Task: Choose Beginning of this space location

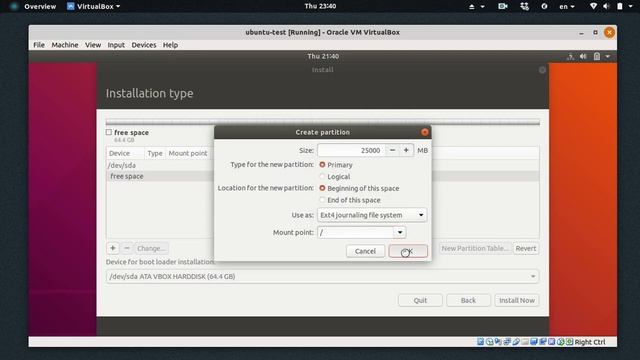Action: pyautogui.click(x=322, y=188)
